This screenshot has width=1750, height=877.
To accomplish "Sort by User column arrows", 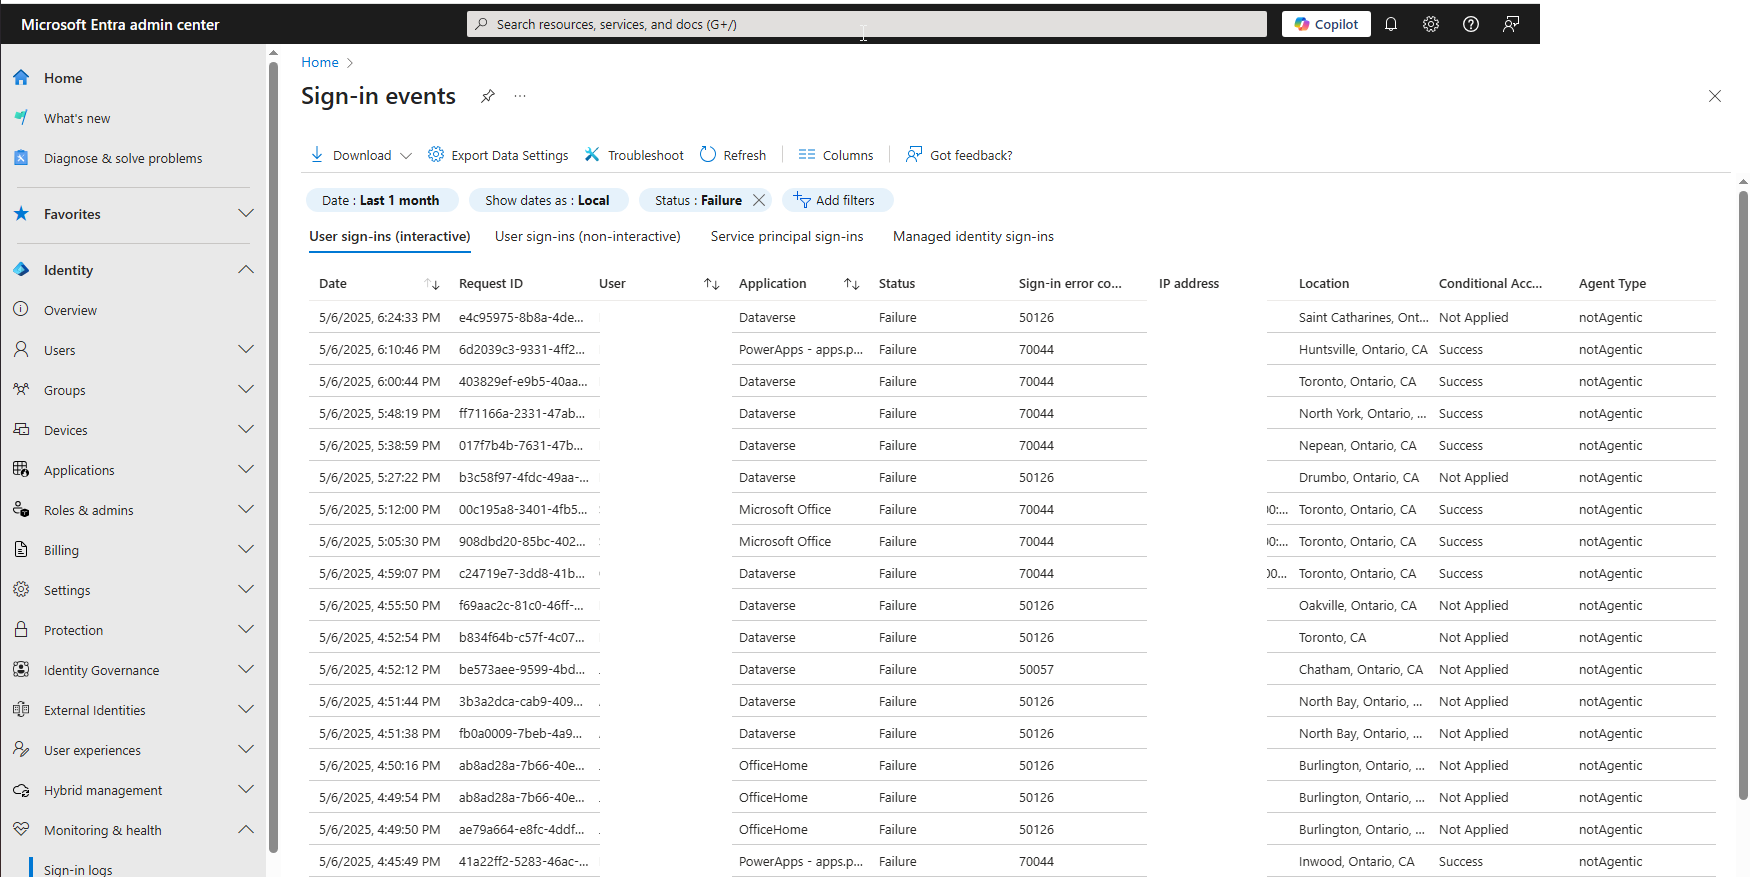I will tap(712, 284).
